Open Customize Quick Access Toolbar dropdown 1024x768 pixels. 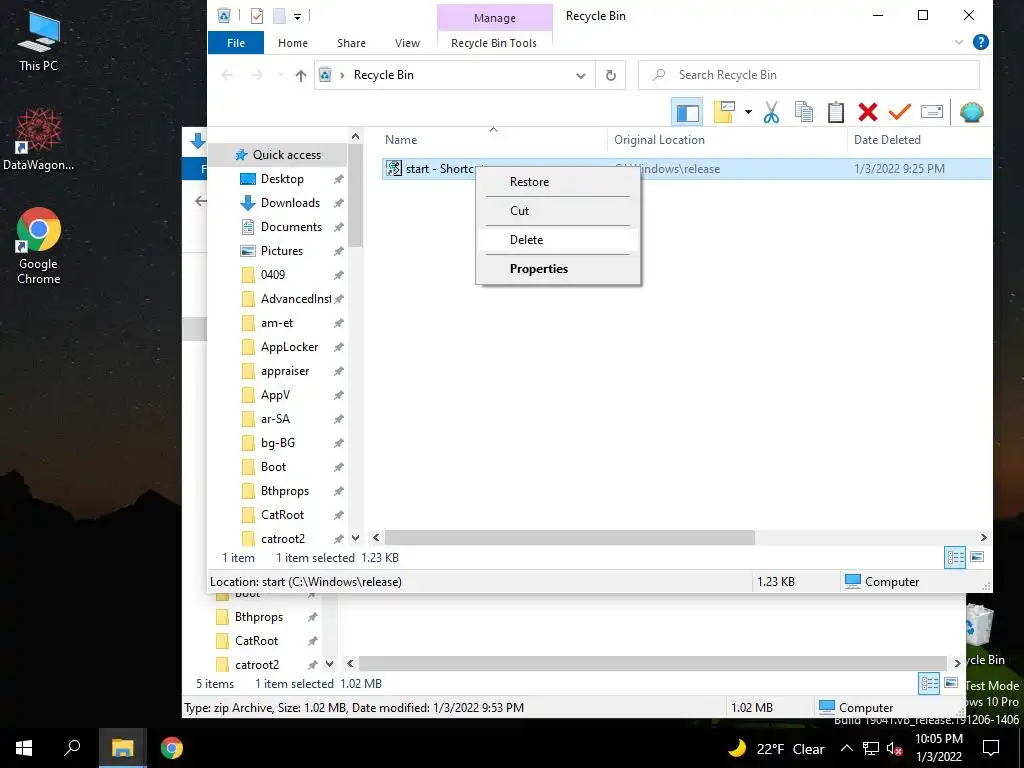297,16
